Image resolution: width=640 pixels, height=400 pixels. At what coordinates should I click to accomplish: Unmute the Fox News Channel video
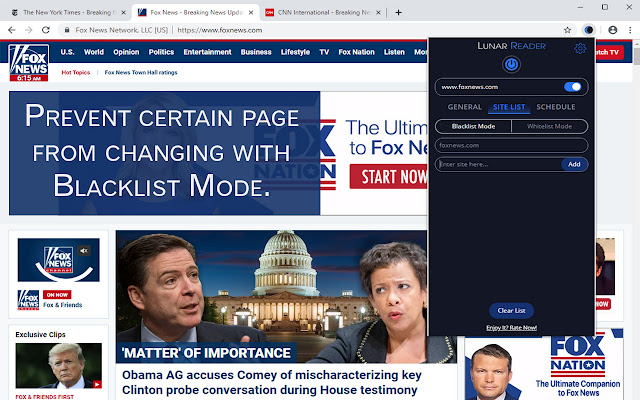coord(84,251)
